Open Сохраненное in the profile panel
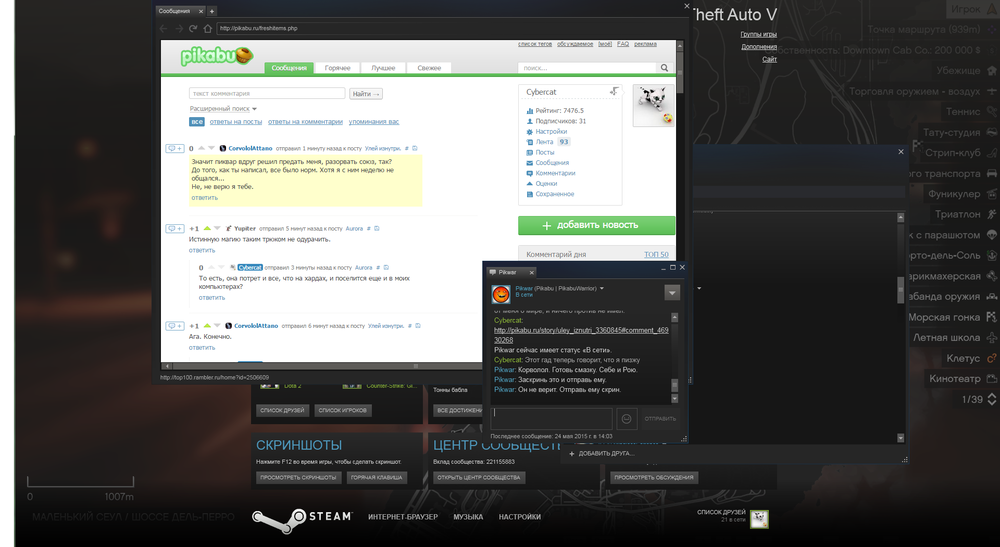This screenshot has width=1000, height=547. coord(555,194)
